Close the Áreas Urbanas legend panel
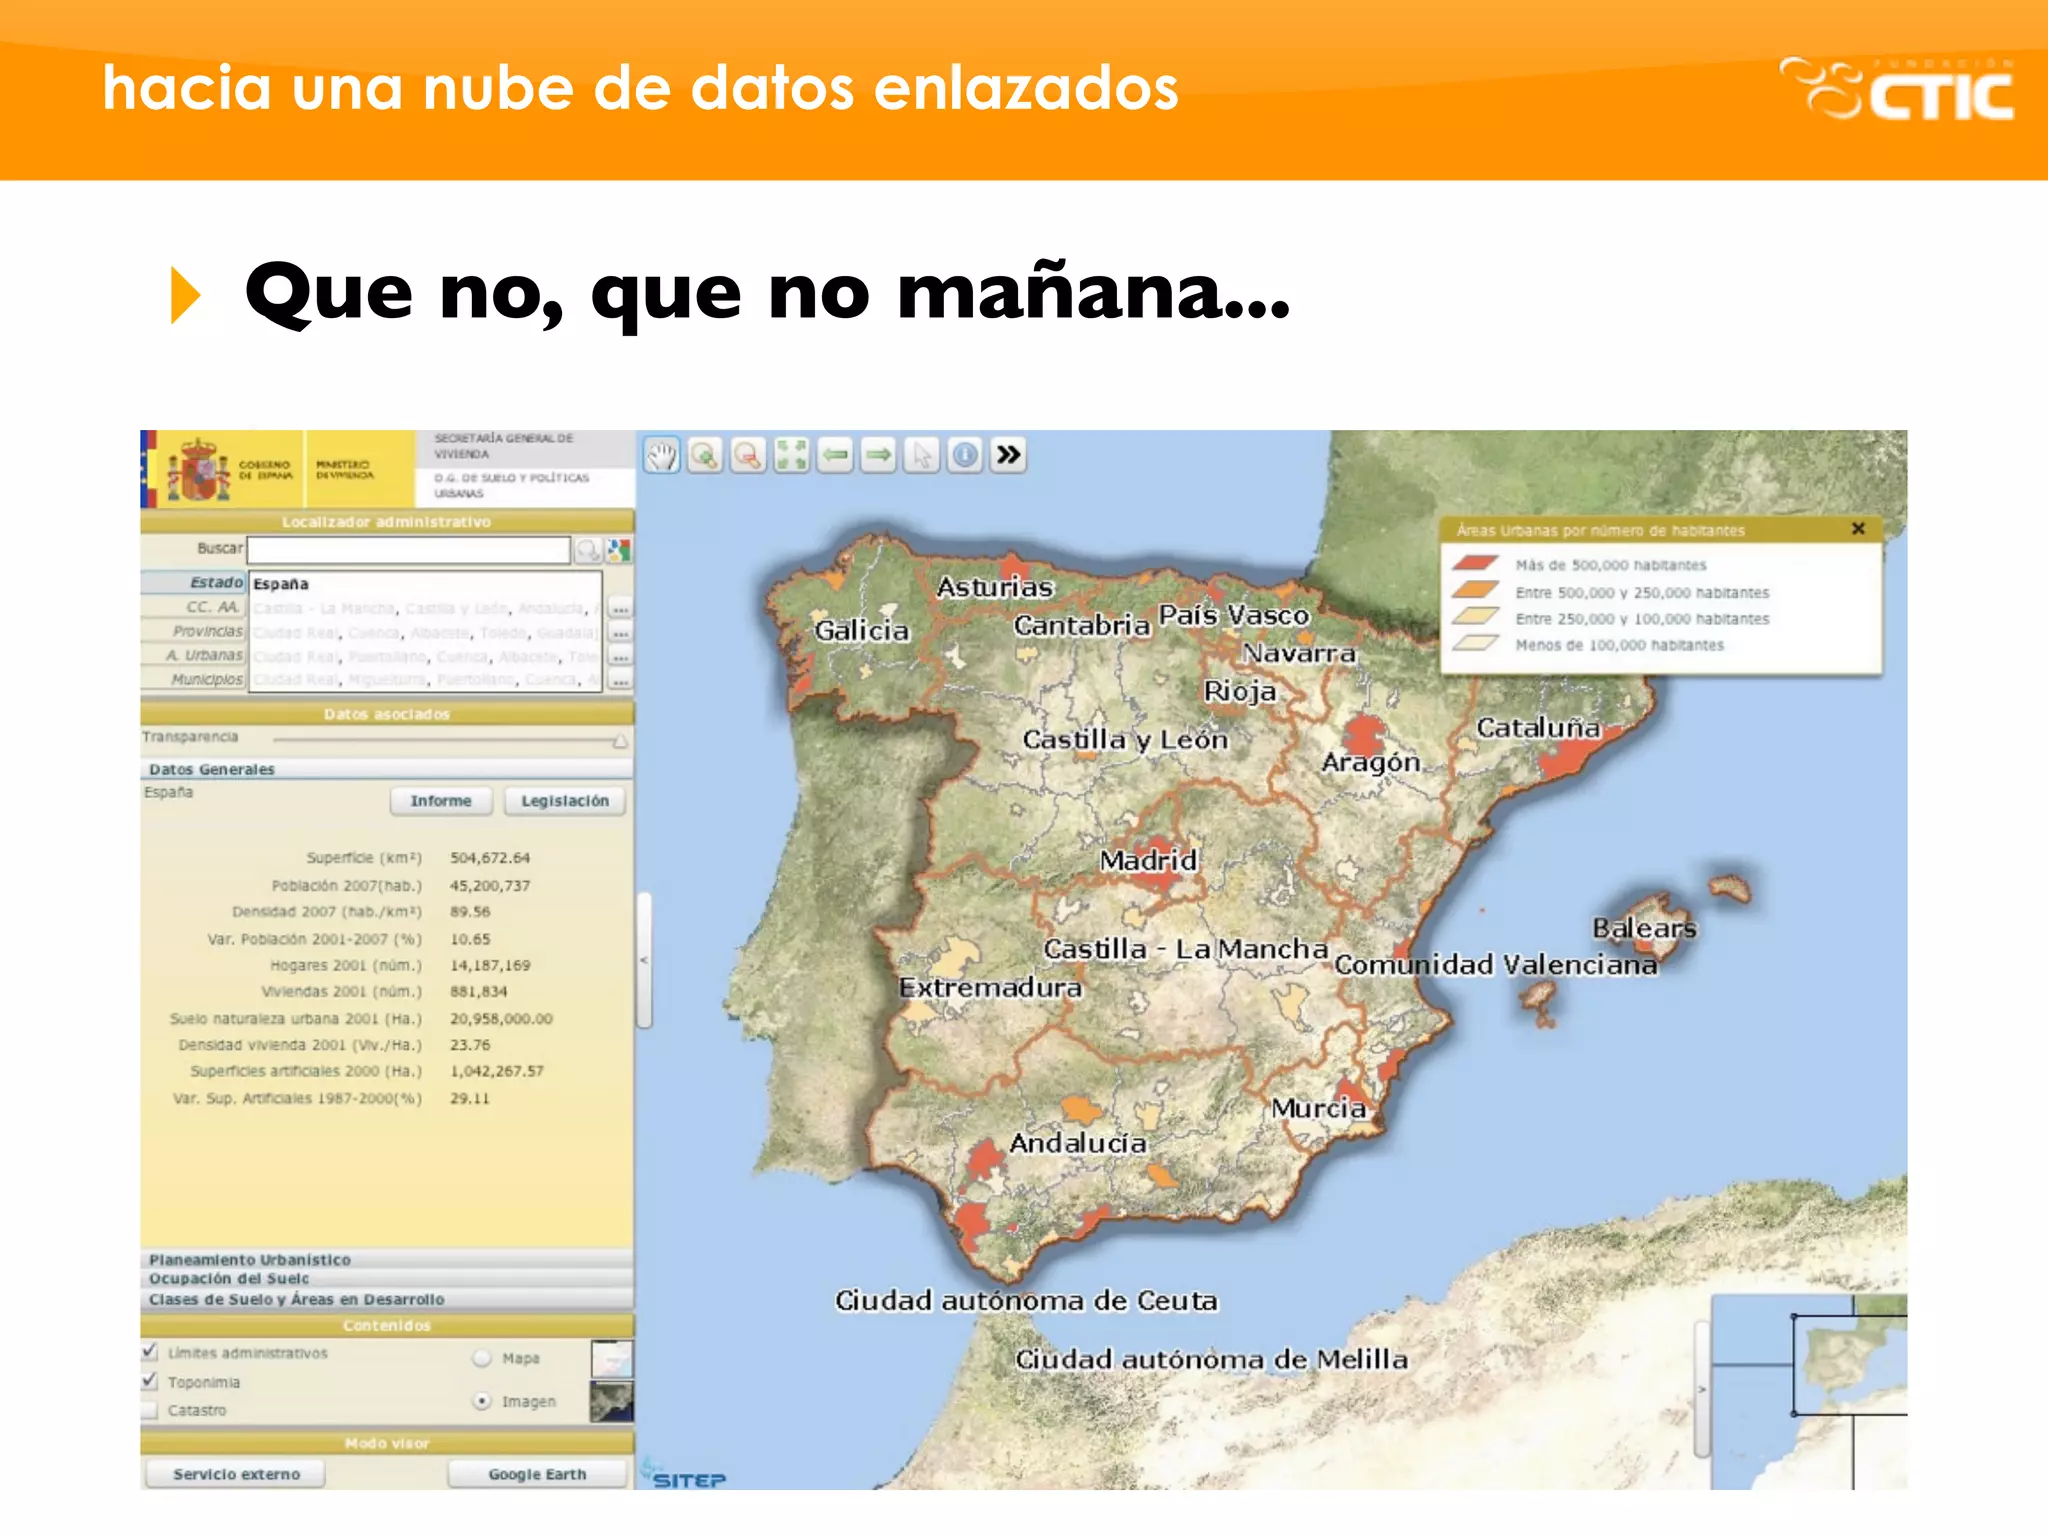2048x1536 pixels. tap(1858, 529)
